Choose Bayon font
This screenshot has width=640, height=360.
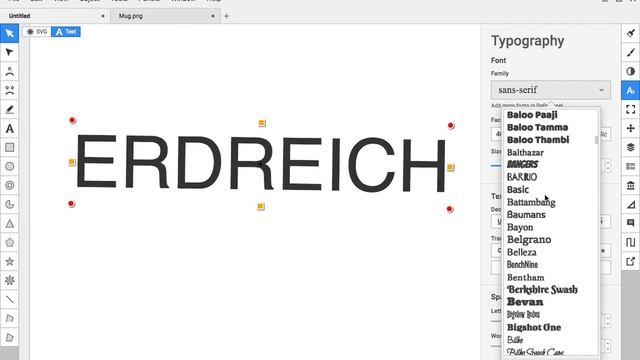pyautogui.click(x=520, y=227)
